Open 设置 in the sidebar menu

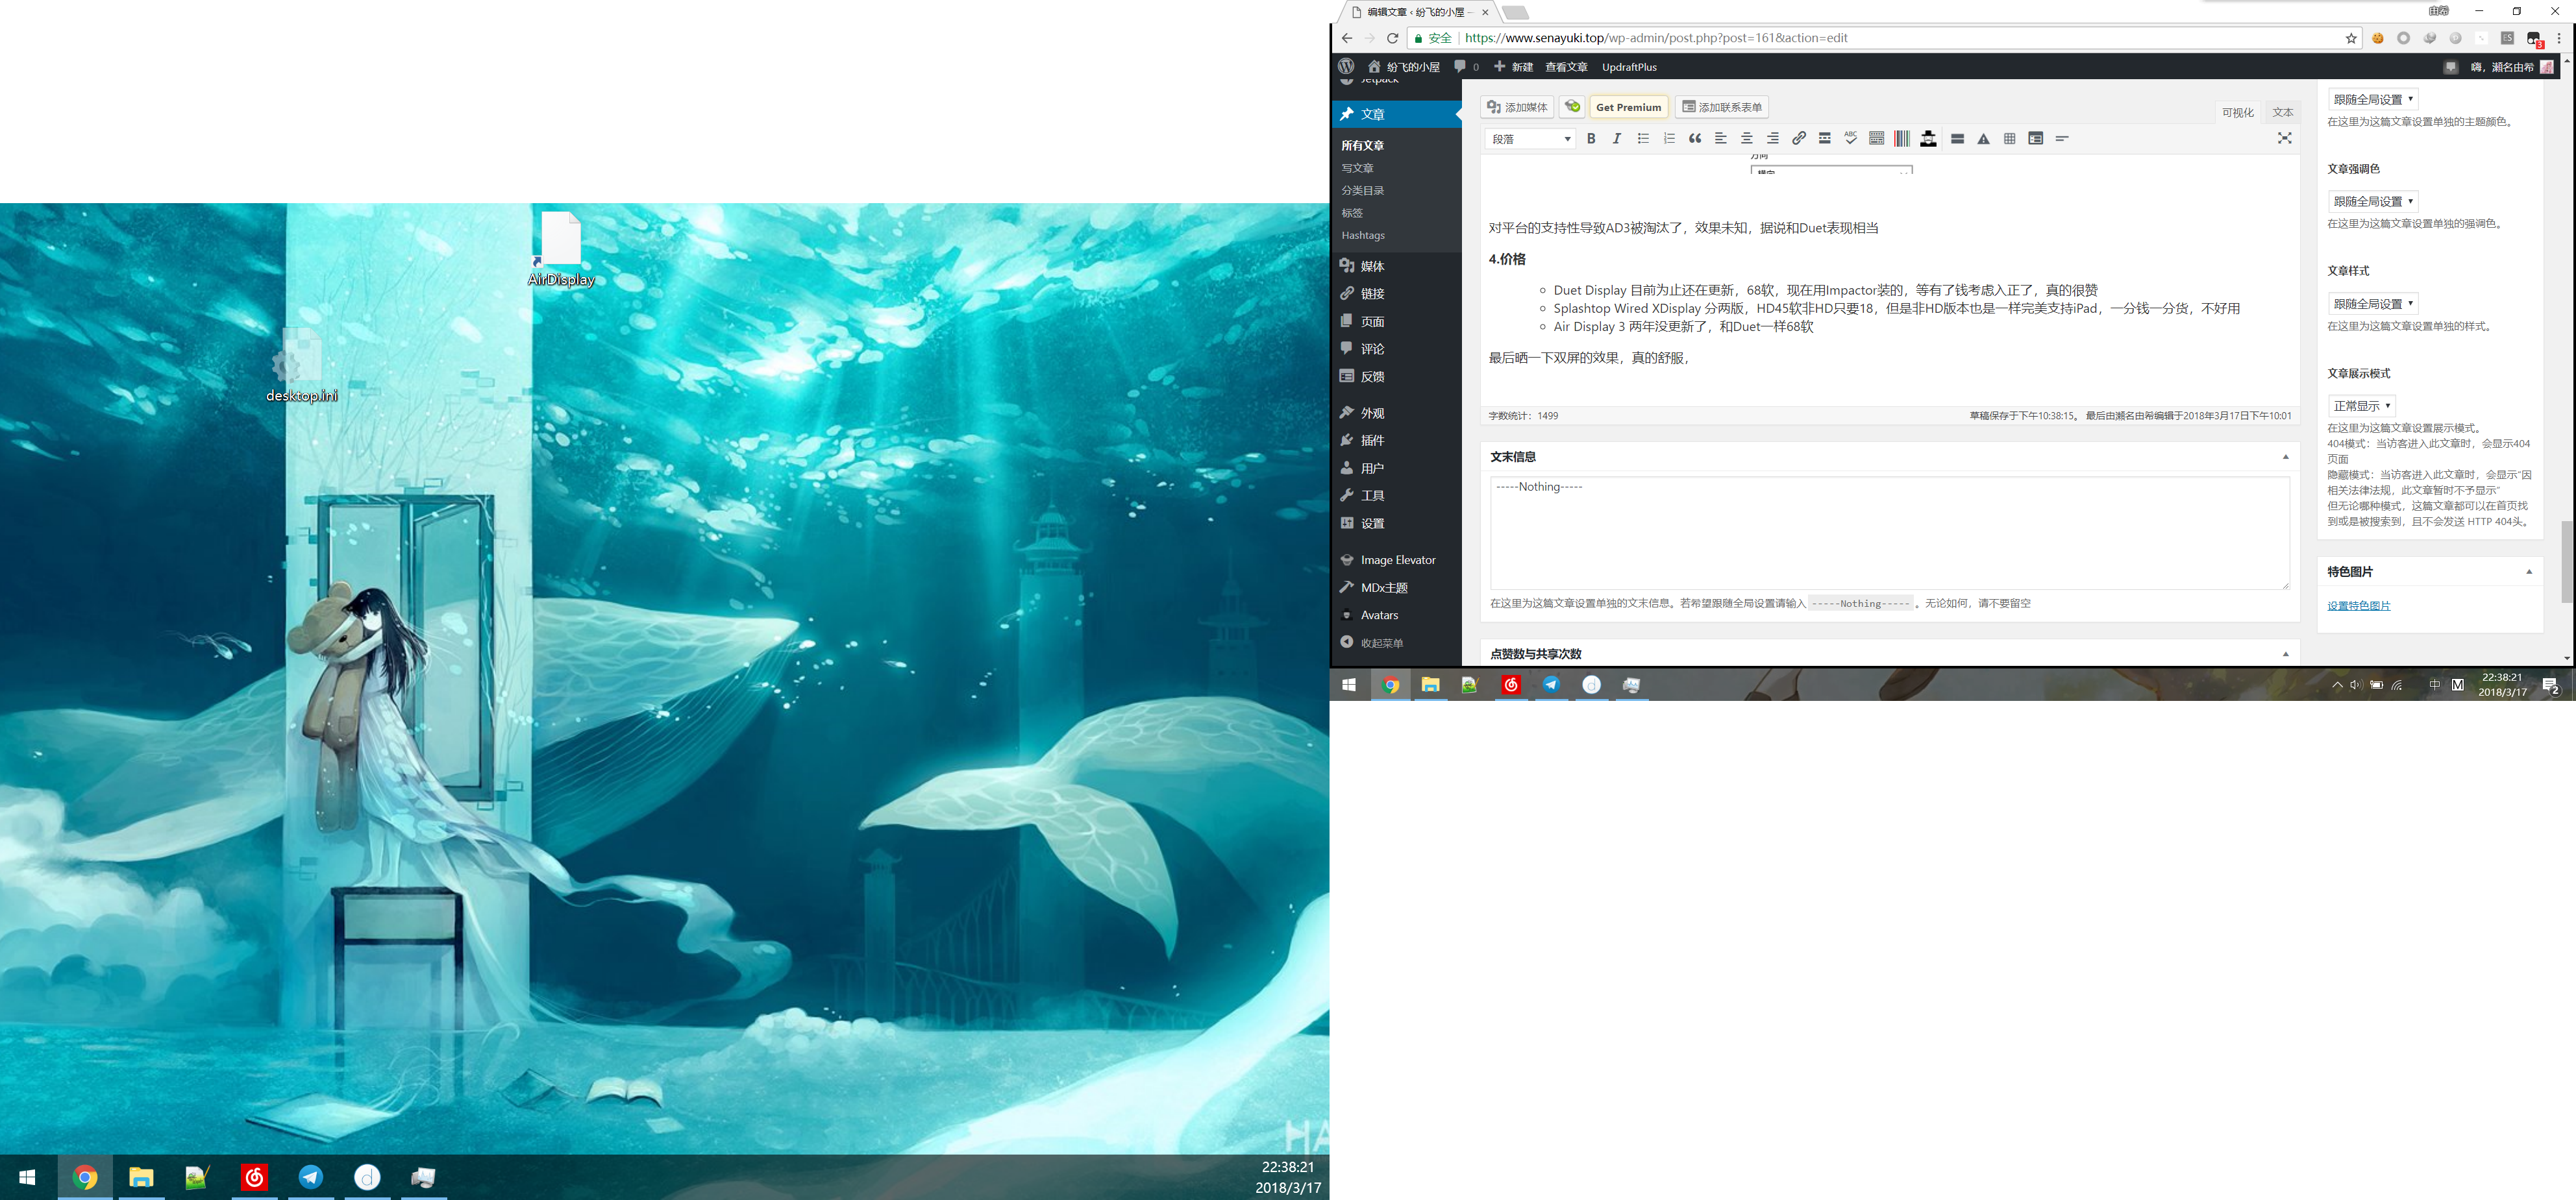pyautogui.click(x=1396, y=523)
